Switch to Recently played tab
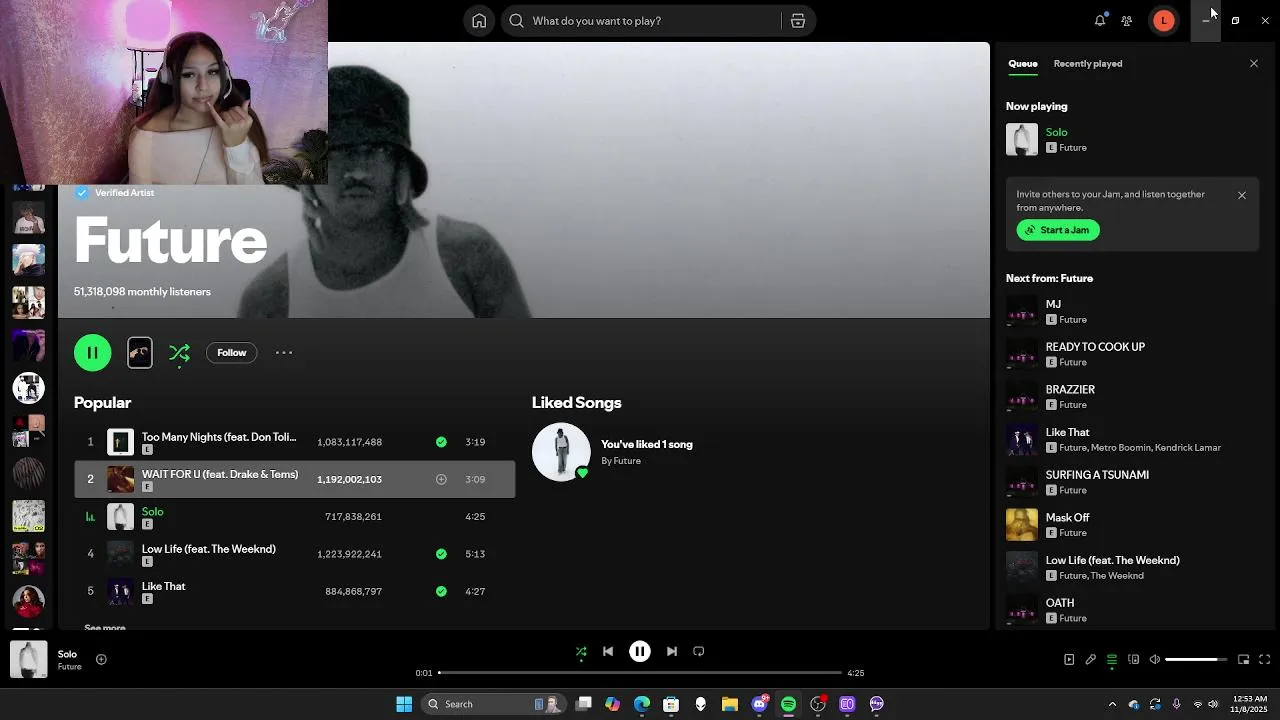Viewport: 1280px width, 720px height. (x=1087, y=63)
